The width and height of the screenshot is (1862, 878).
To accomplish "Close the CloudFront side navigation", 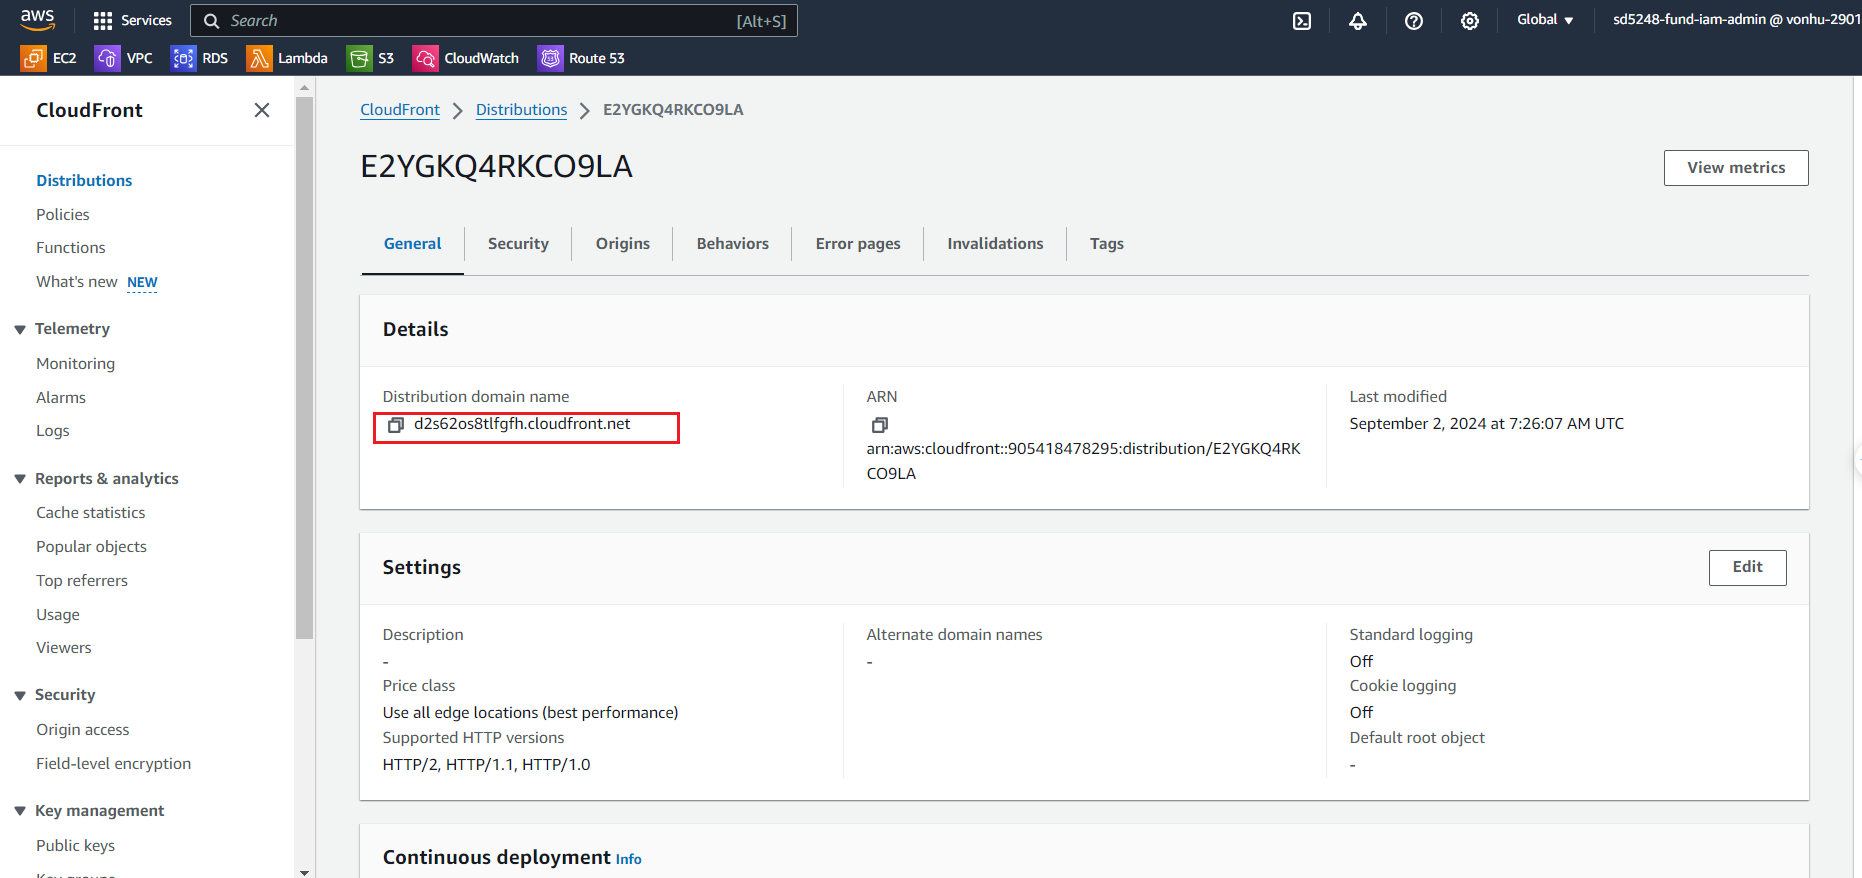I will [262, 110].
